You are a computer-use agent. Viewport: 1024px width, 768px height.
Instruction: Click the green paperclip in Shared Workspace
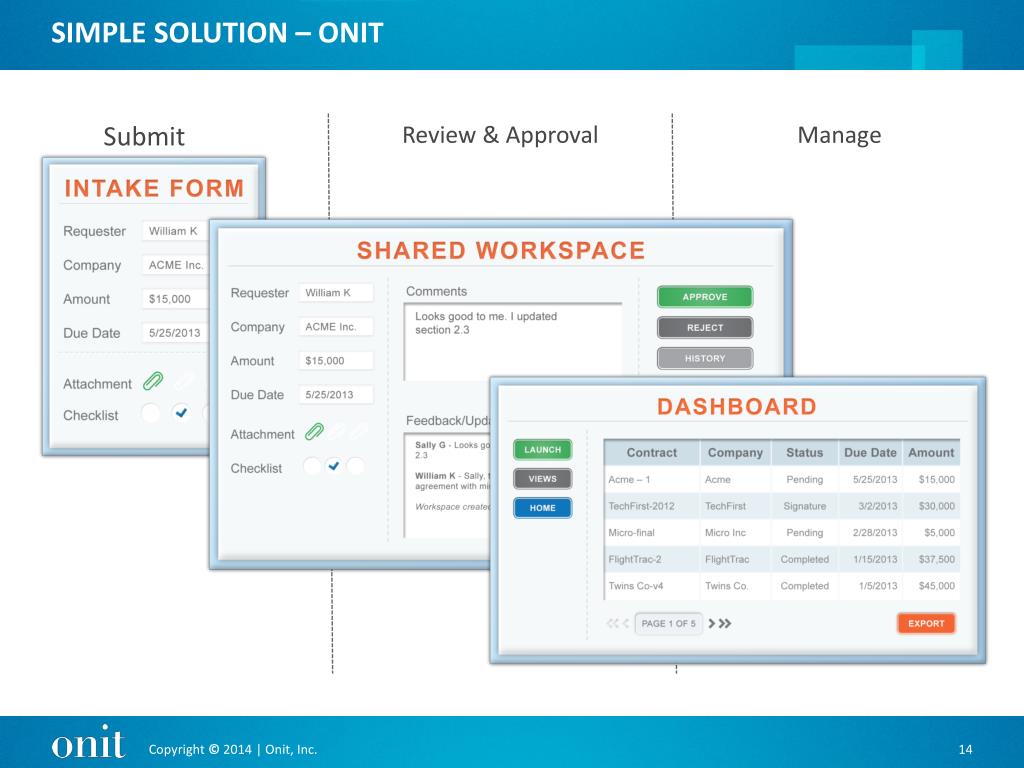[x=314, y=432]
